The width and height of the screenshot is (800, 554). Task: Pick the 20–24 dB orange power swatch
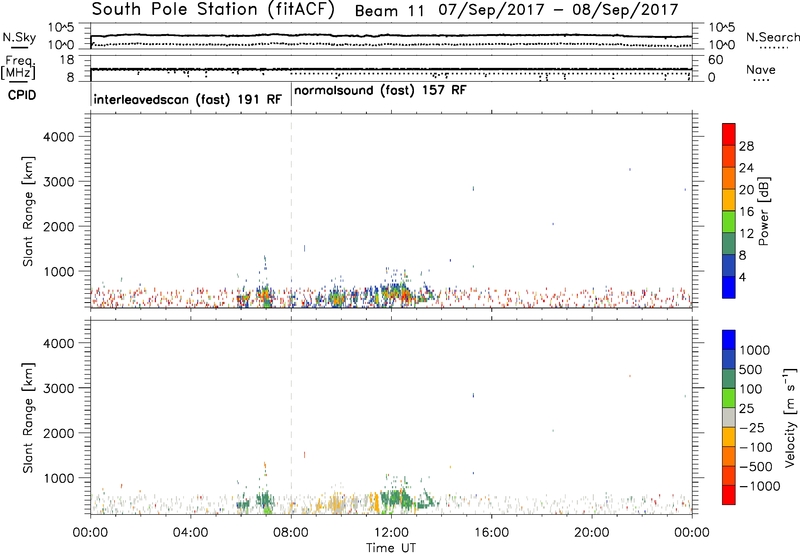point(729,178)
